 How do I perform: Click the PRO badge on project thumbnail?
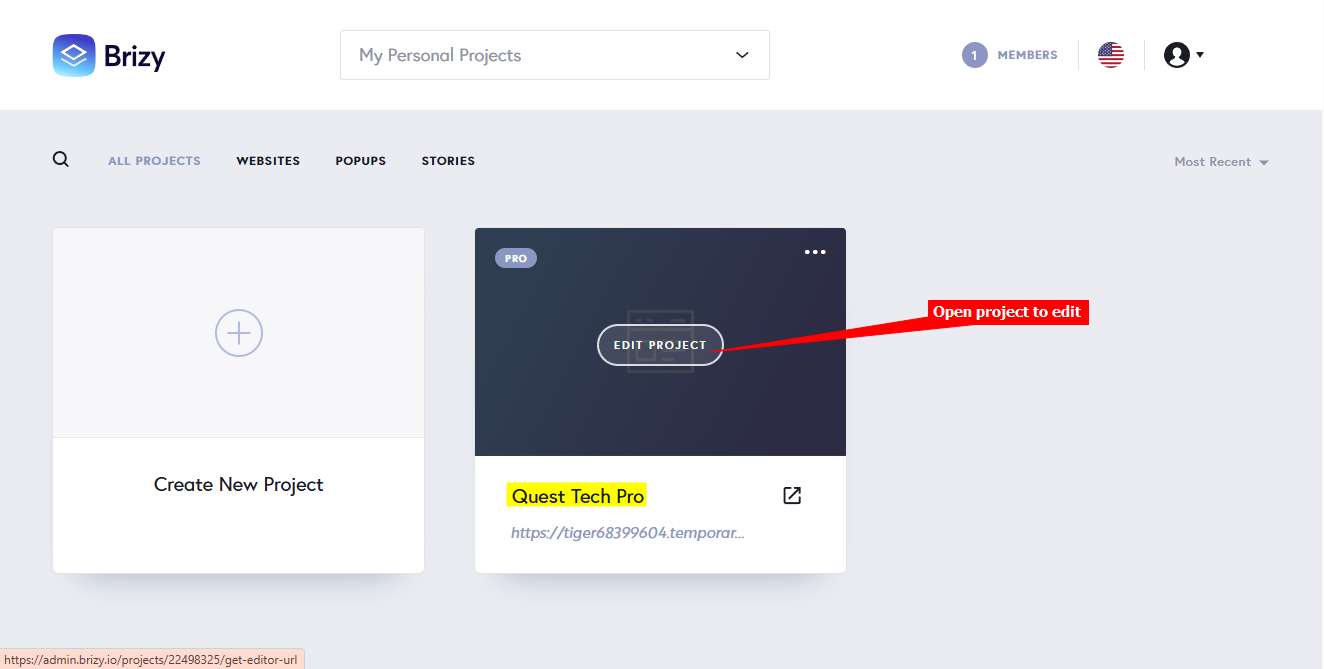tap(516, 258)
